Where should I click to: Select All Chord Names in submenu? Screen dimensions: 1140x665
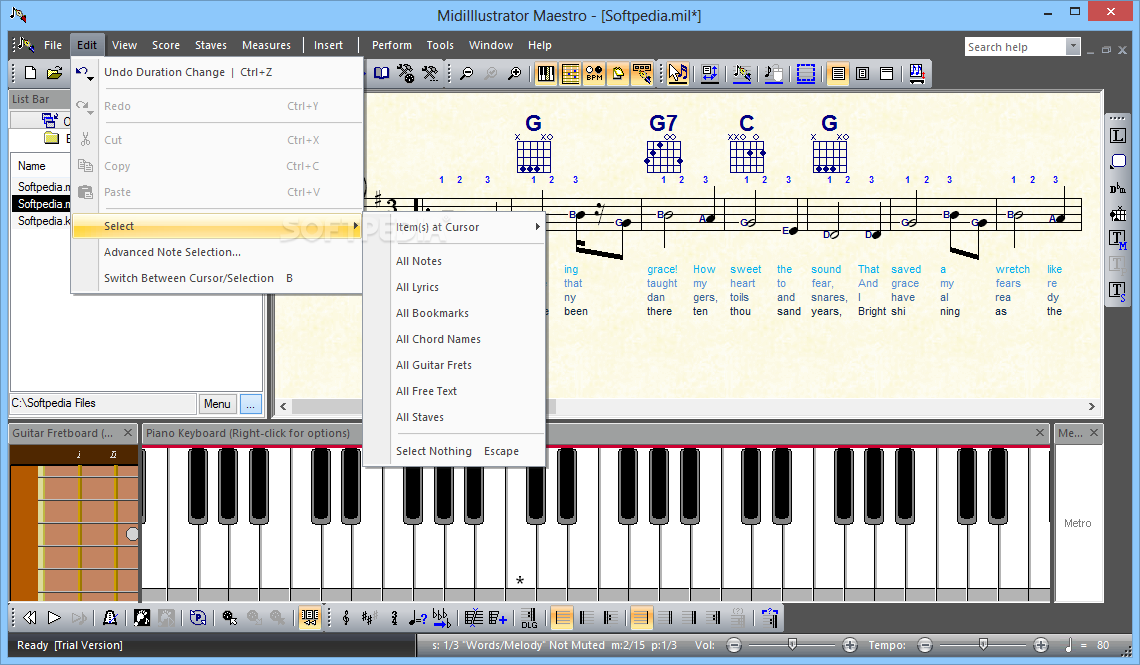pyautogui.click(x=469, y=339)
